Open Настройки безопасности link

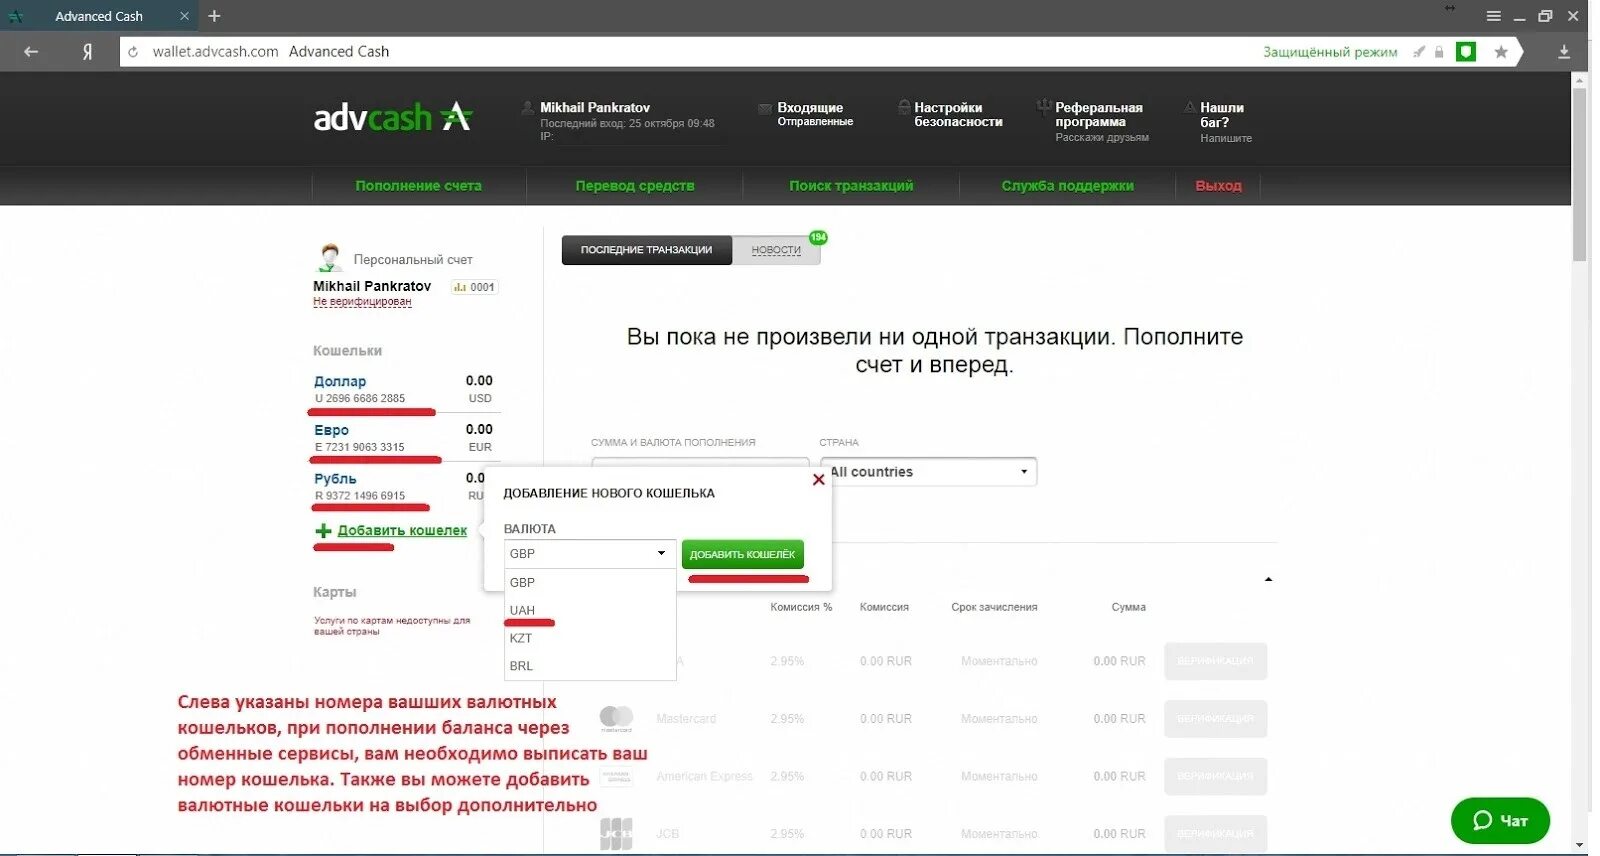pyautogui.click(x=958, y=115)
